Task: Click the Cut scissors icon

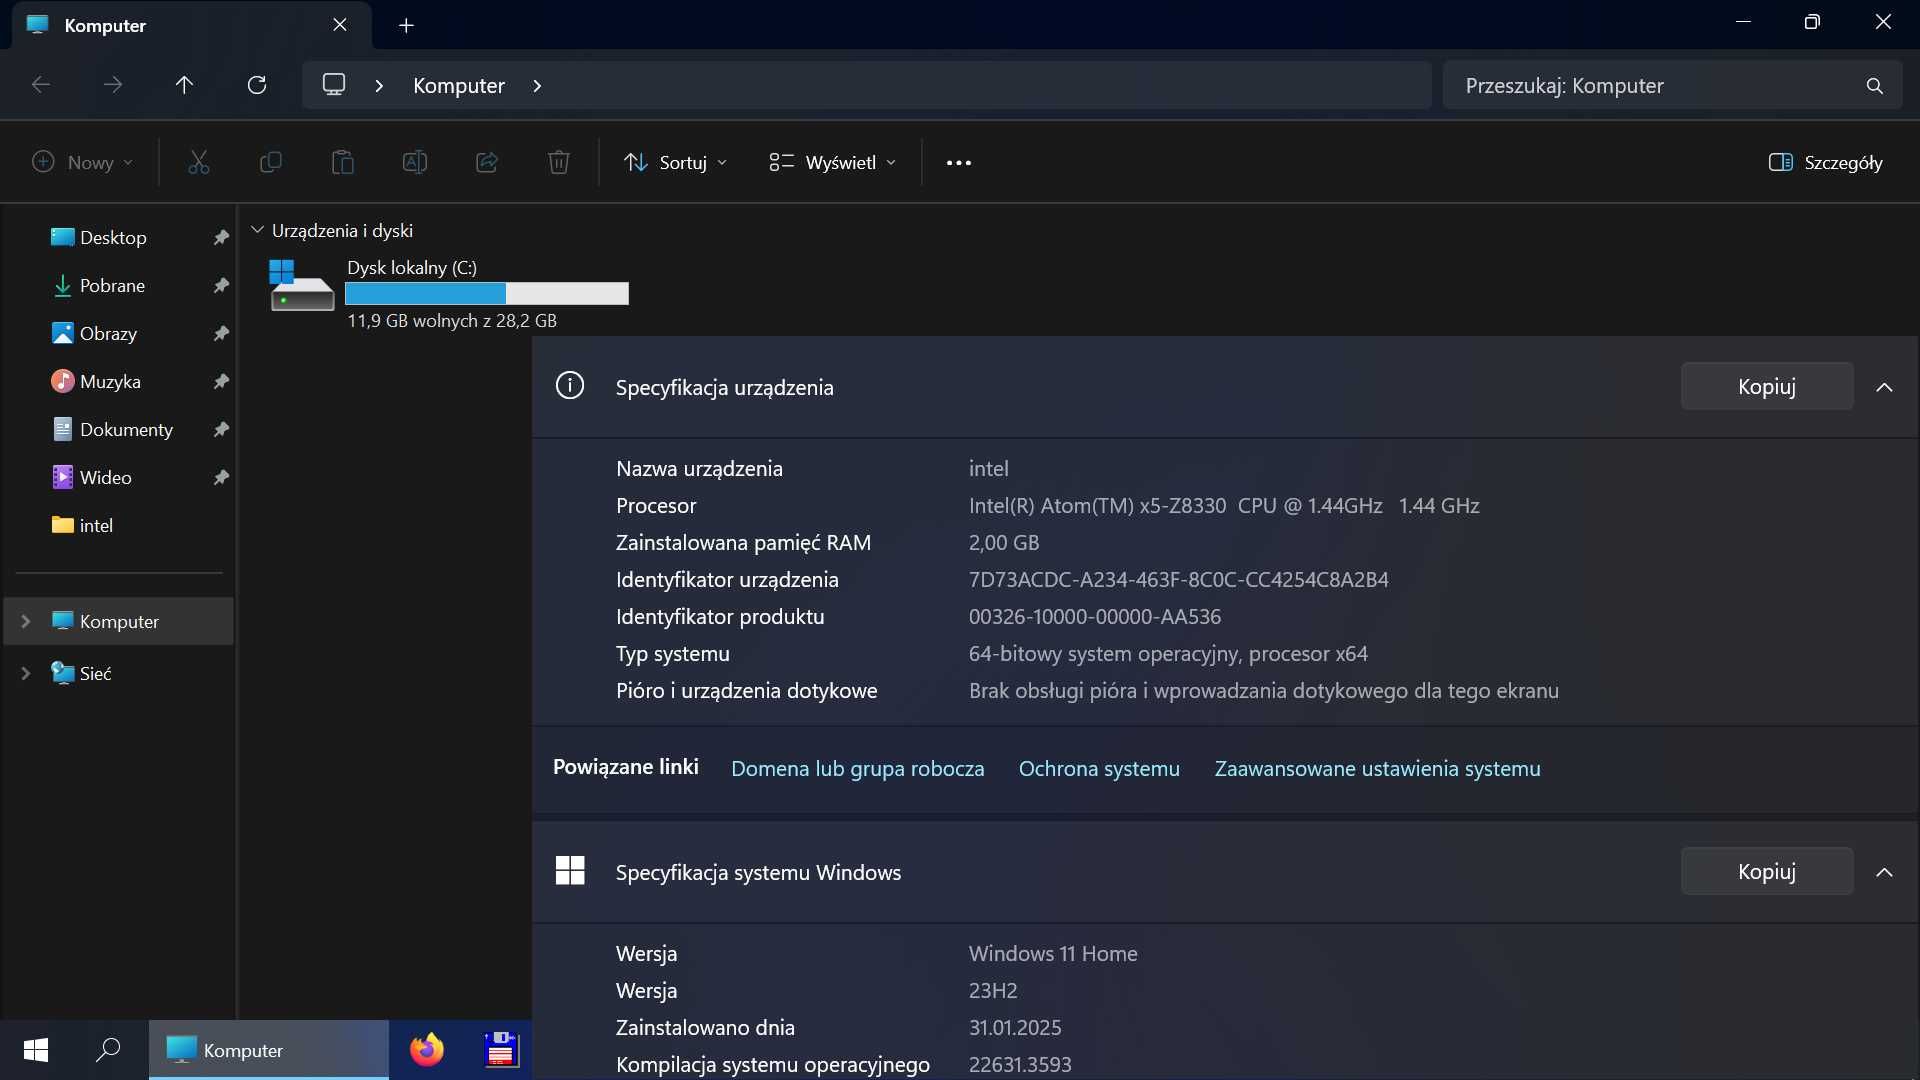Action: coord(199,162)
